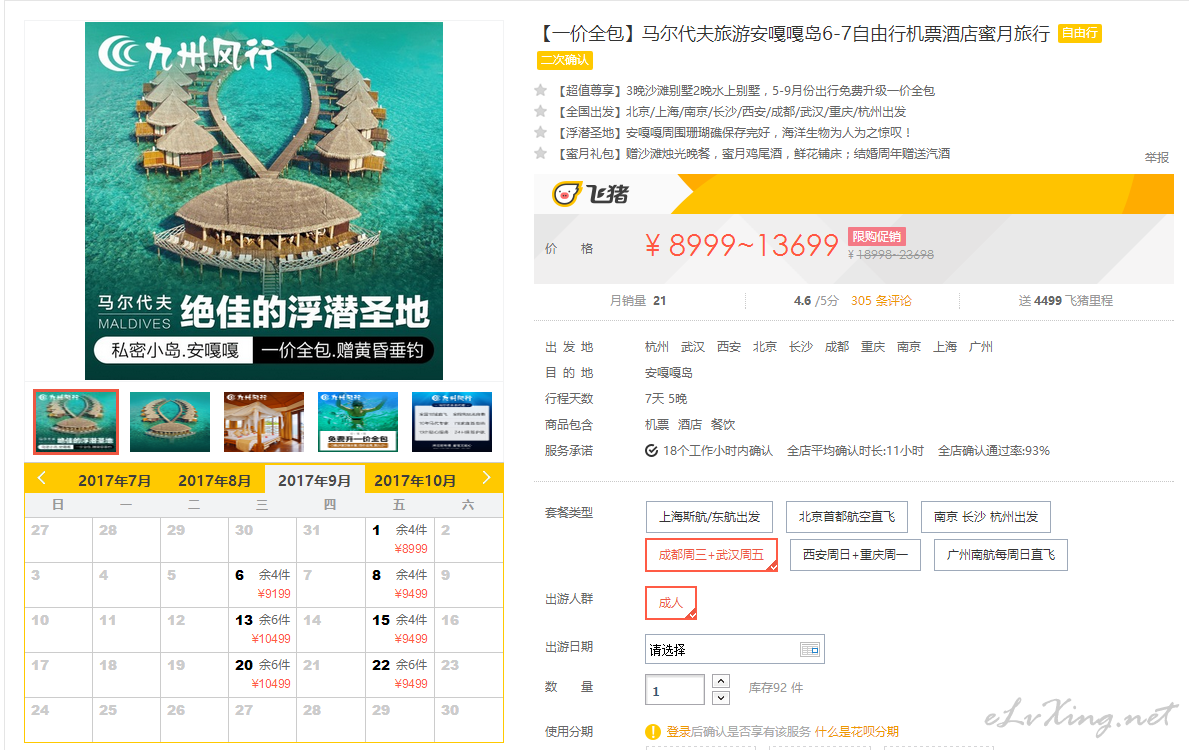Select 上海斯航/东航出发 package option
Image resolution: width=1189 pixels, height=750 pixels.
click(x=709, y=517)
